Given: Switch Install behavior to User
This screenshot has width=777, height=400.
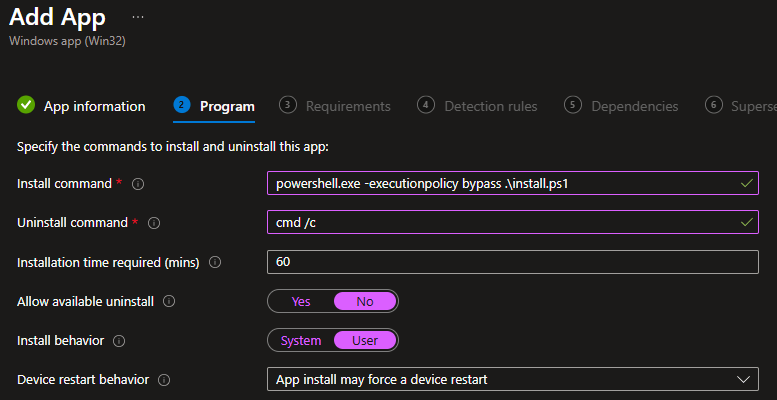Looking at the screenshot, I should click(365, 341).
